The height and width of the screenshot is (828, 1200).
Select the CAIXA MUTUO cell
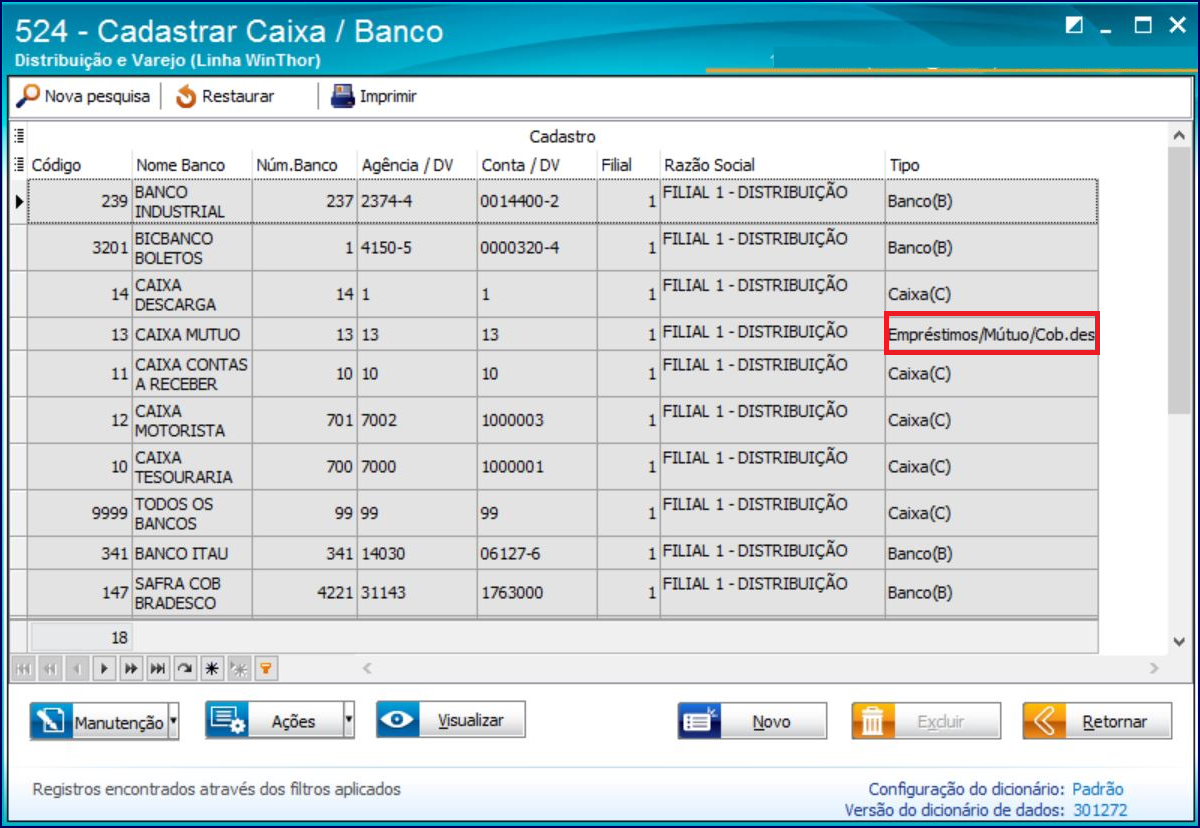click(x=192, y=335)
